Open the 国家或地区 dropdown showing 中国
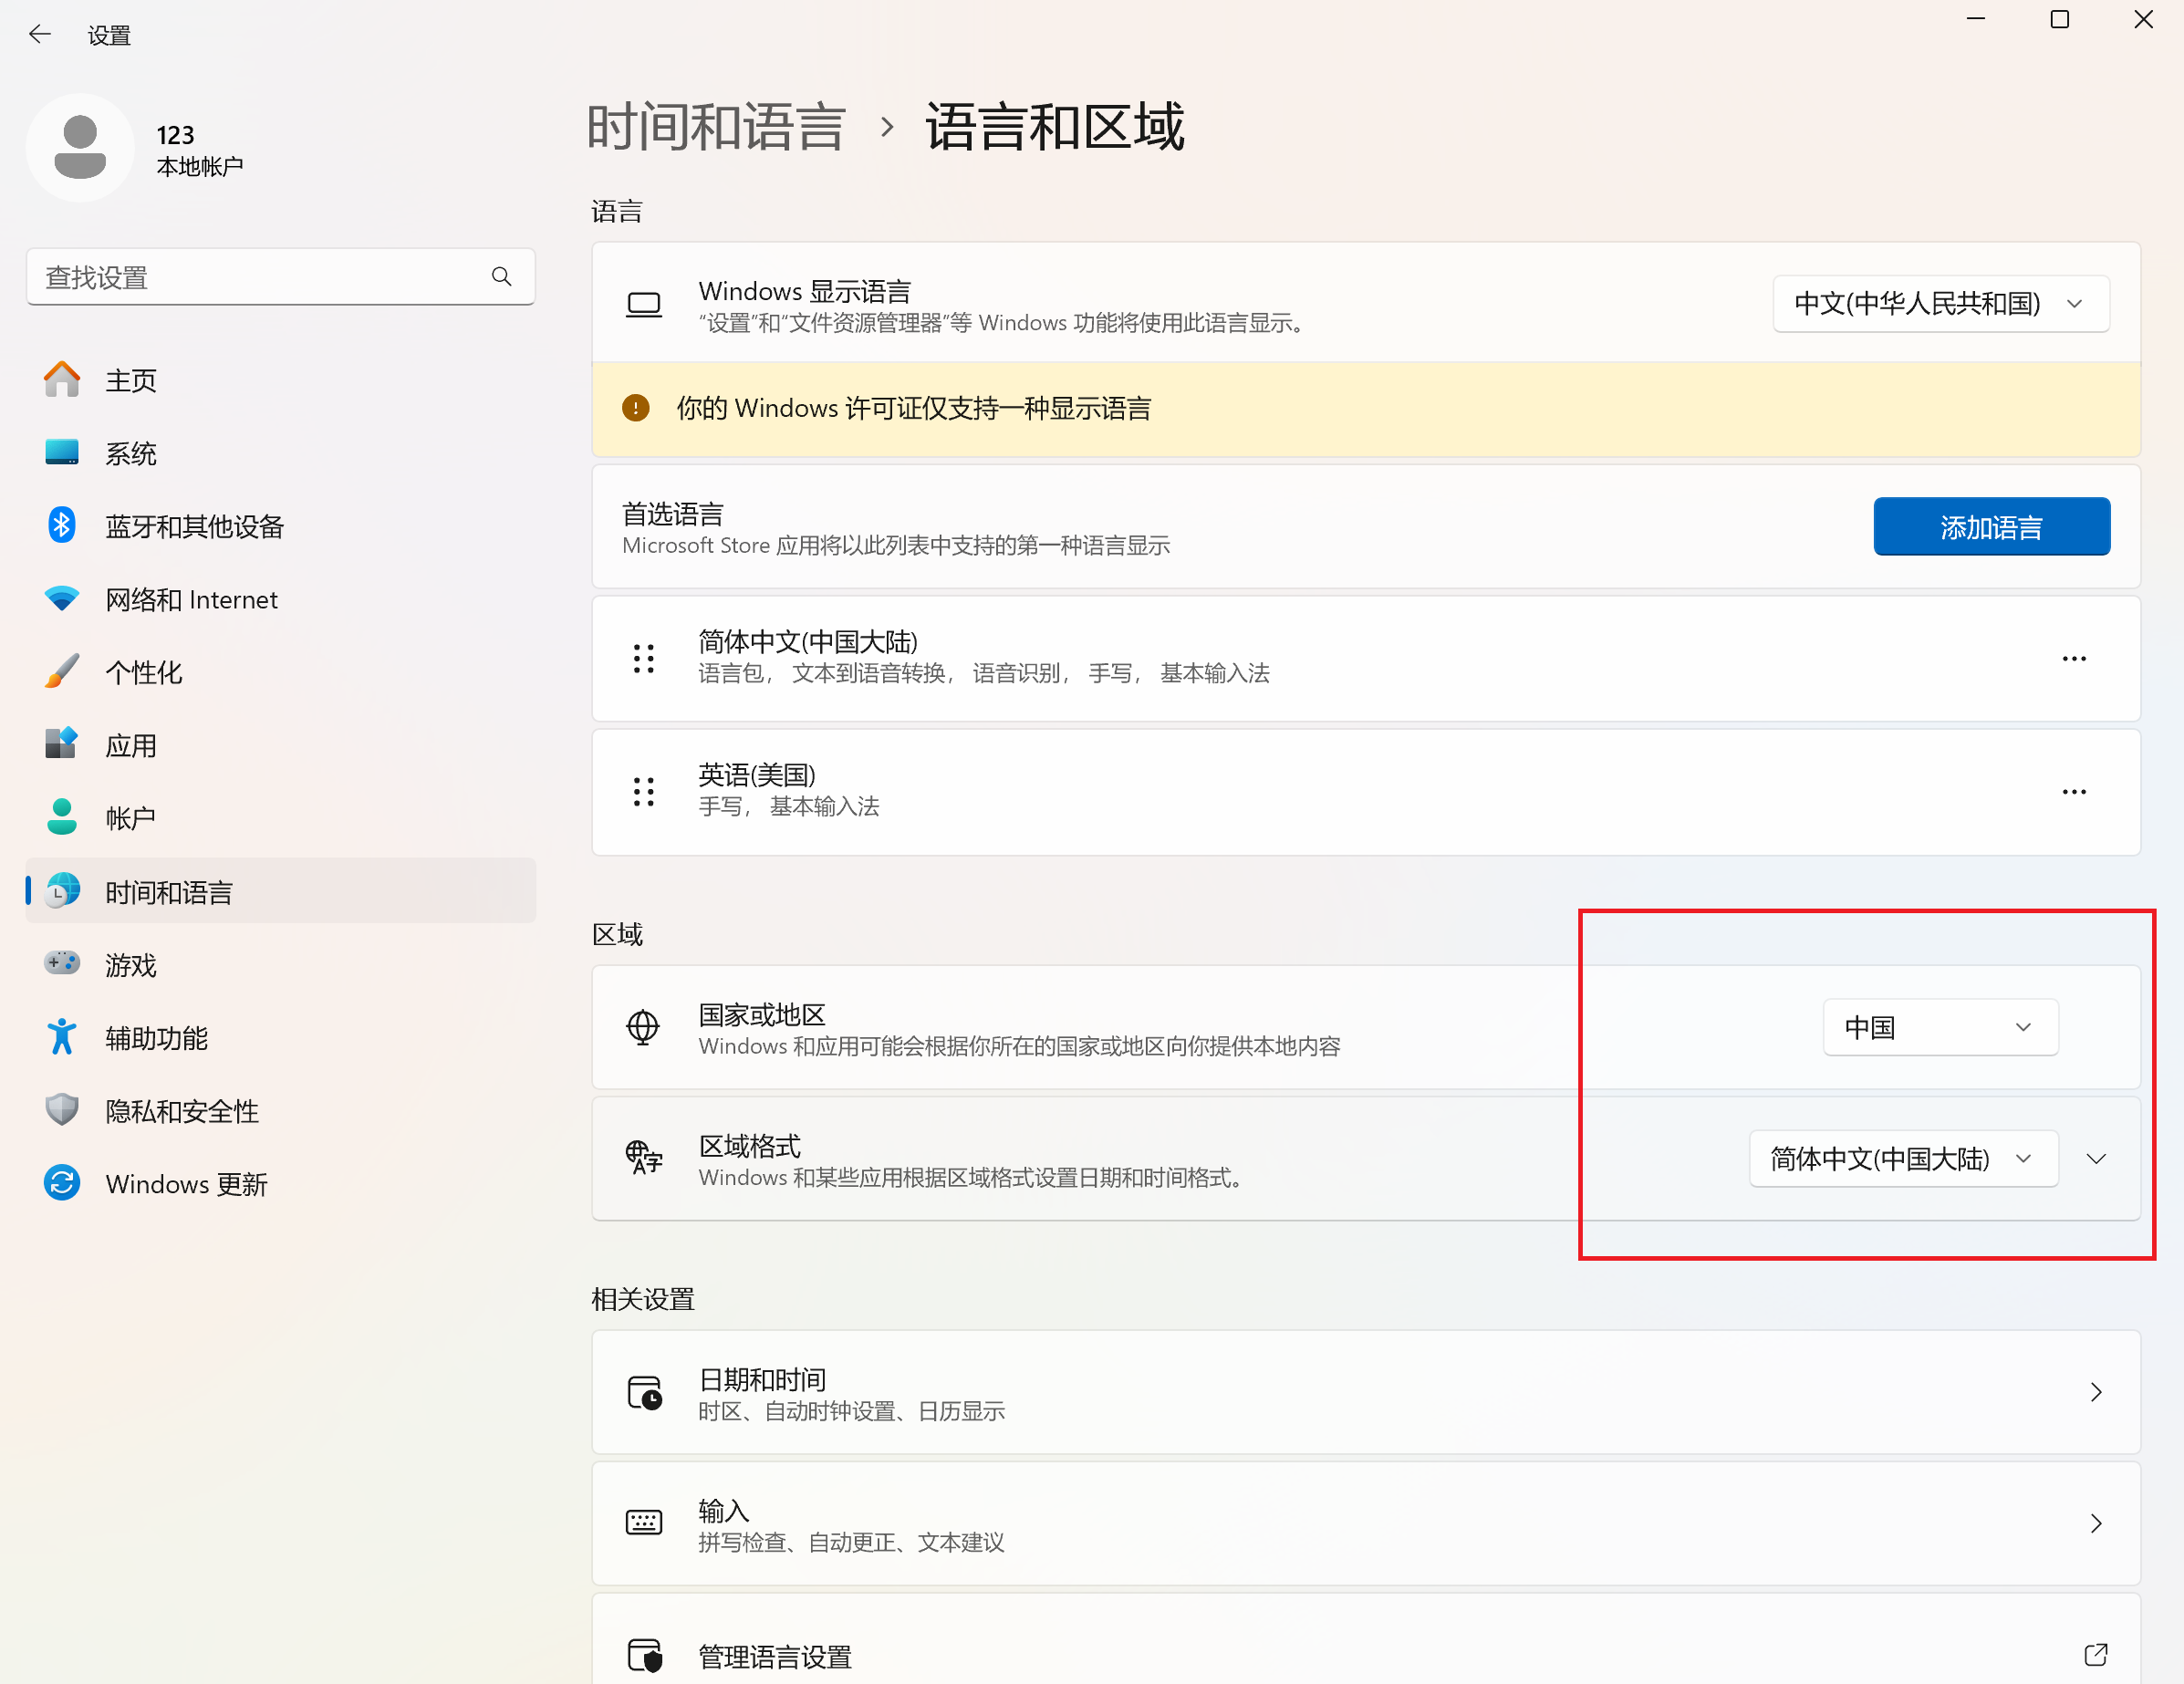The height and width of the screenshot is (1684, 2184). click(1939, 1027)
